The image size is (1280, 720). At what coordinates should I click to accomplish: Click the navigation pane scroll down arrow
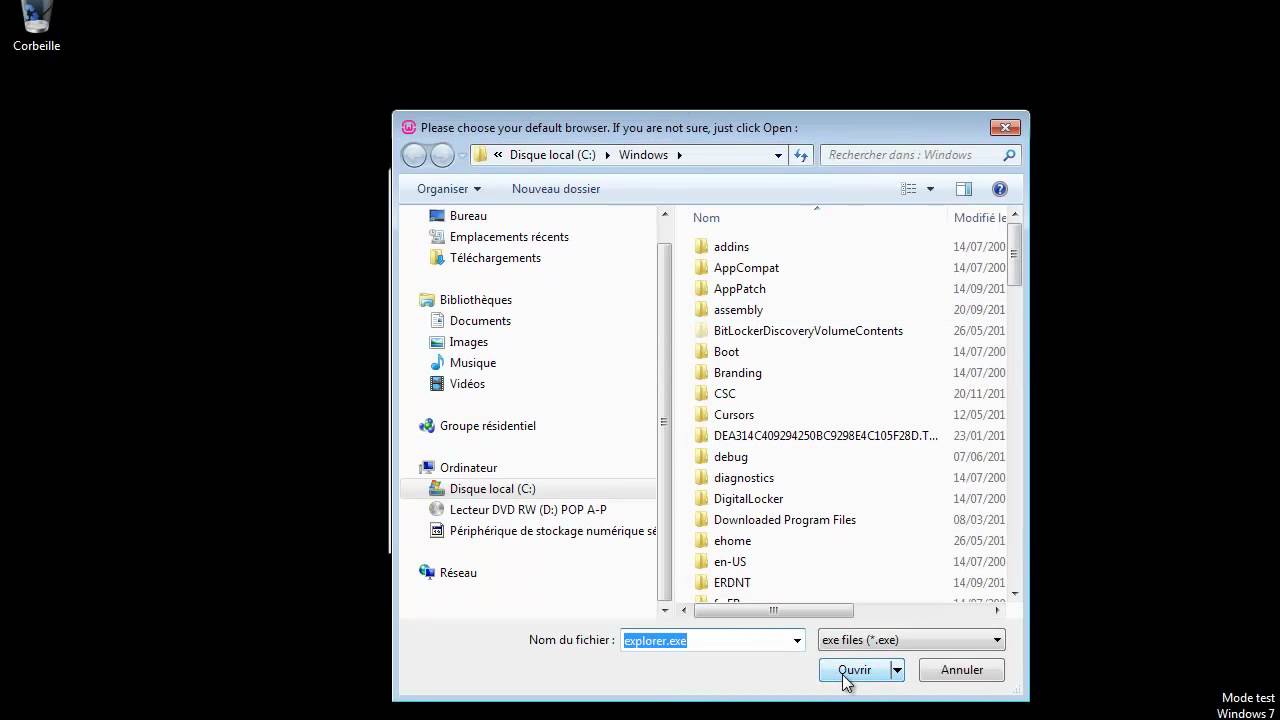[664, 610]
